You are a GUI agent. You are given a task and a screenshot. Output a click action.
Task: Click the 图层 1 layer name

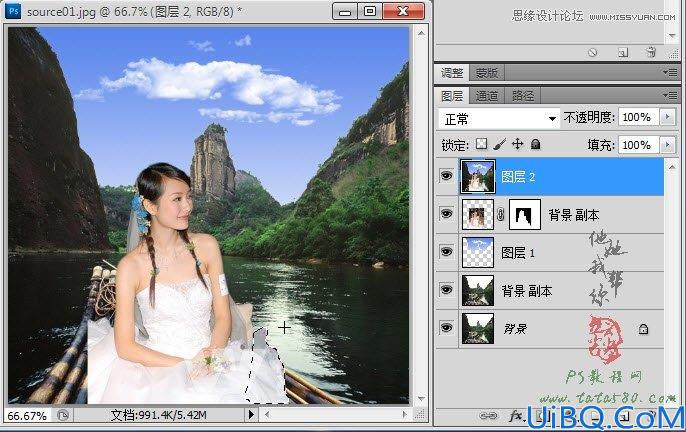pyautogui.click(x=518, y=253)
